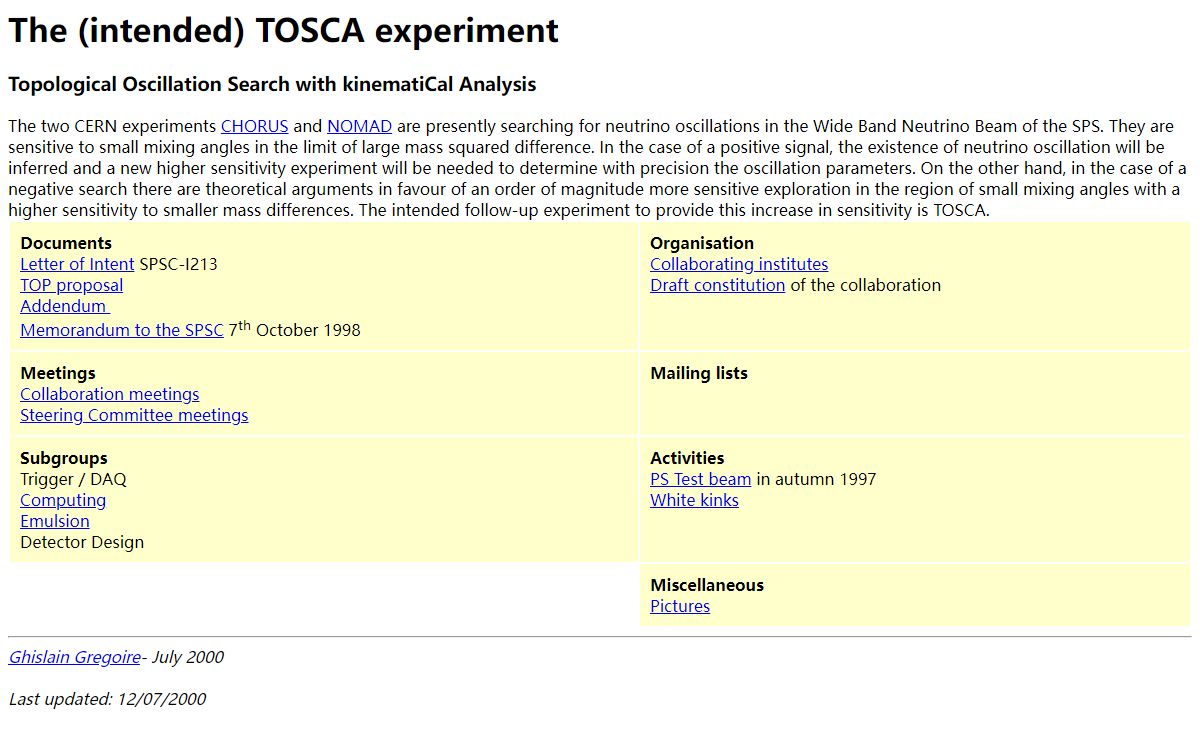Open the Draft constitution link
Screen dimensions: 1200x740
tap(717, 285)
